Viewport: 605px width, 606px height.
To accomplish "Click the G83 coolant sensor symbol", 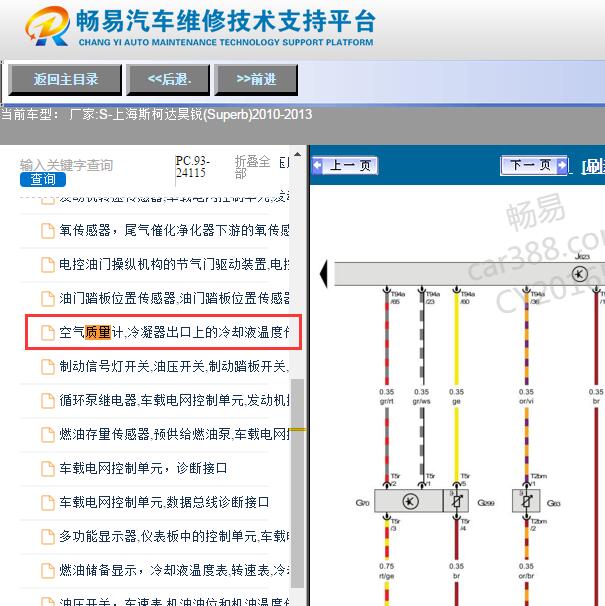I will (526, 501).
